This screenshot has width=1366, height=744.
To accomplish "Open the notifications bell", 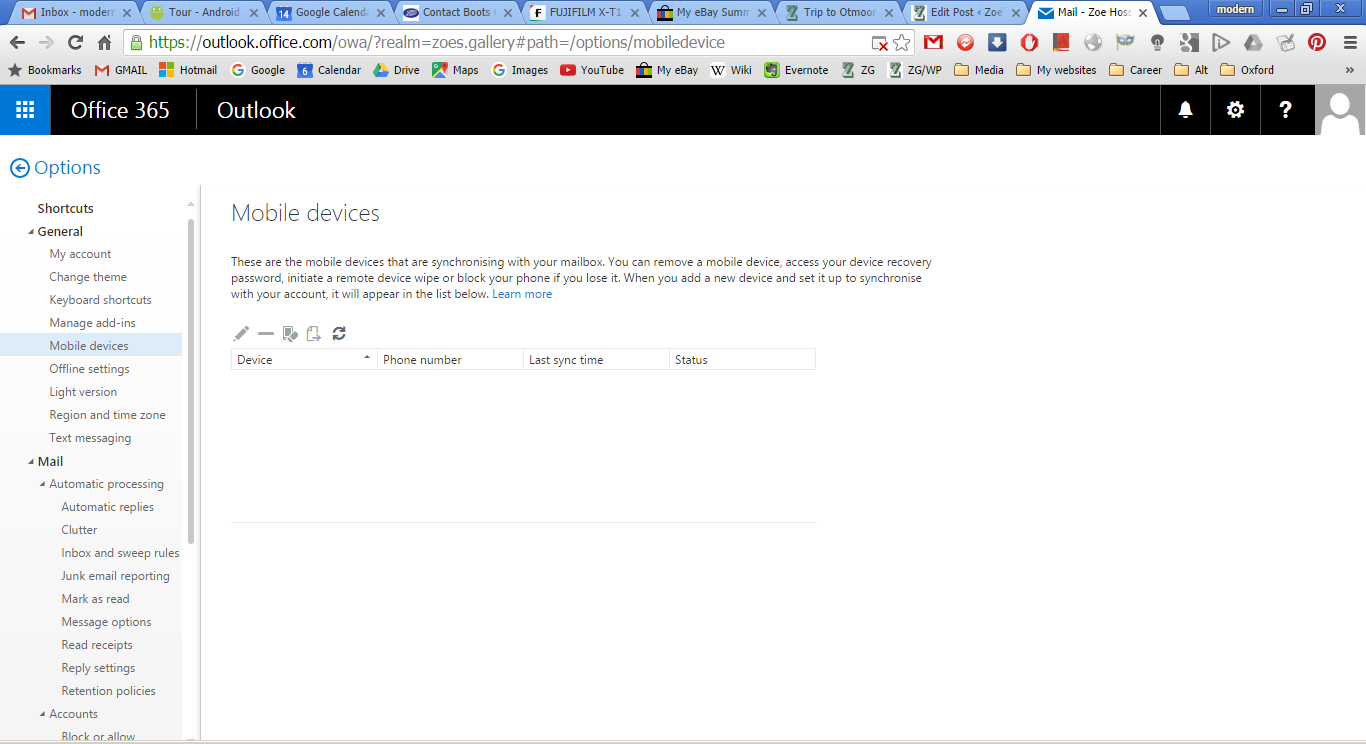I will [x=1185, y=110].
